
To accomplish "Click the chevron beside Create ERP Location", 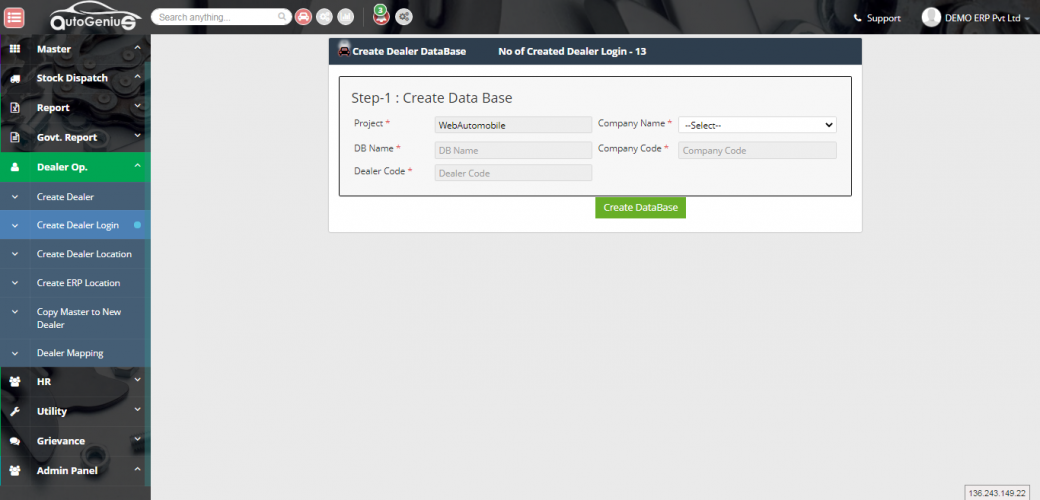I will pos(15,282).
